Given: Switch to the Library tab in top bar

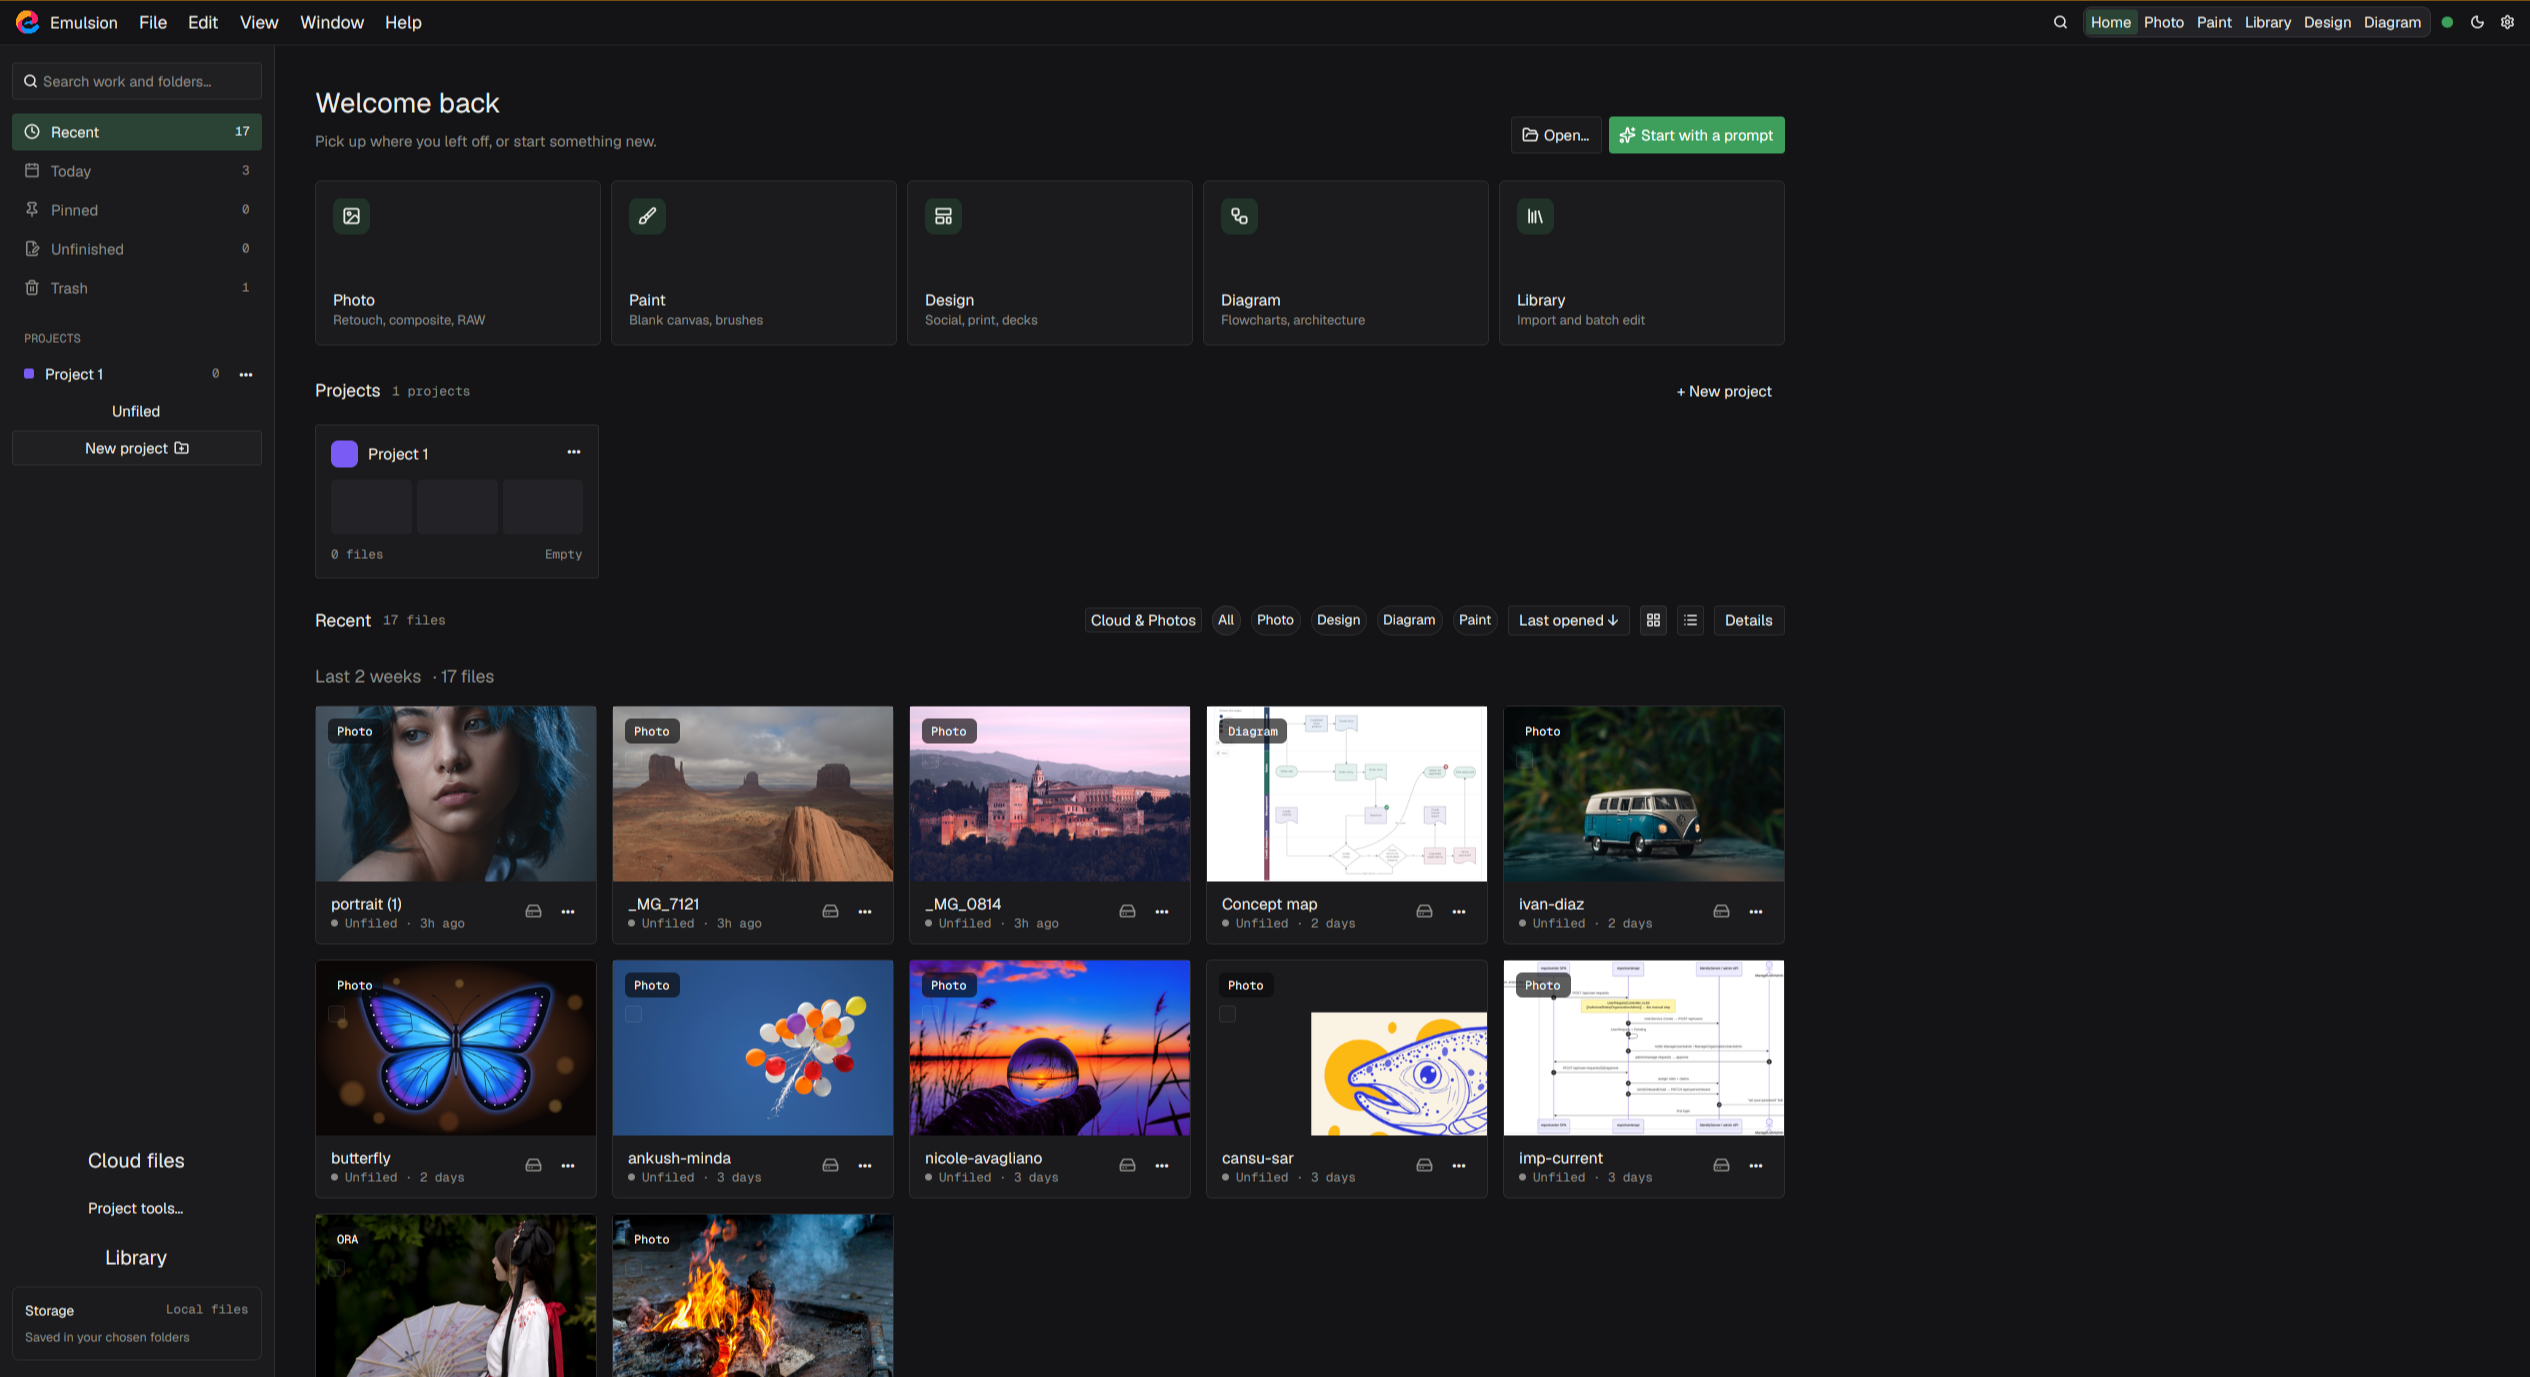Looking at the screenshot, I should pos(2267,22).
